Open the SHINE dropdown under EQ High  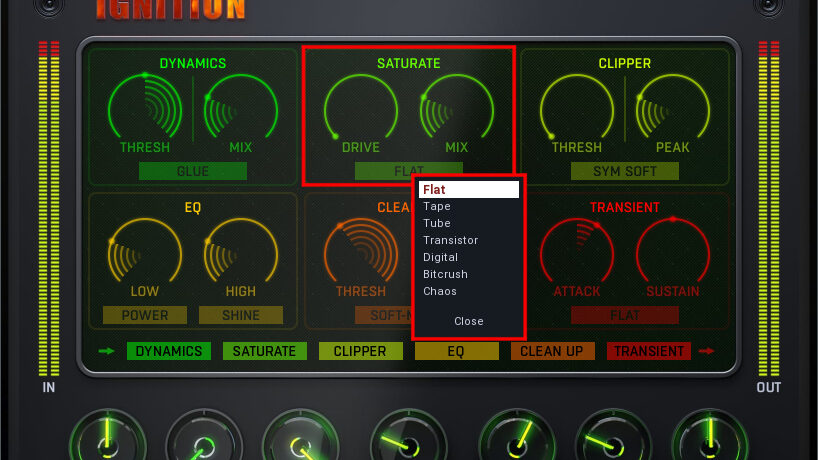[241, 315]
